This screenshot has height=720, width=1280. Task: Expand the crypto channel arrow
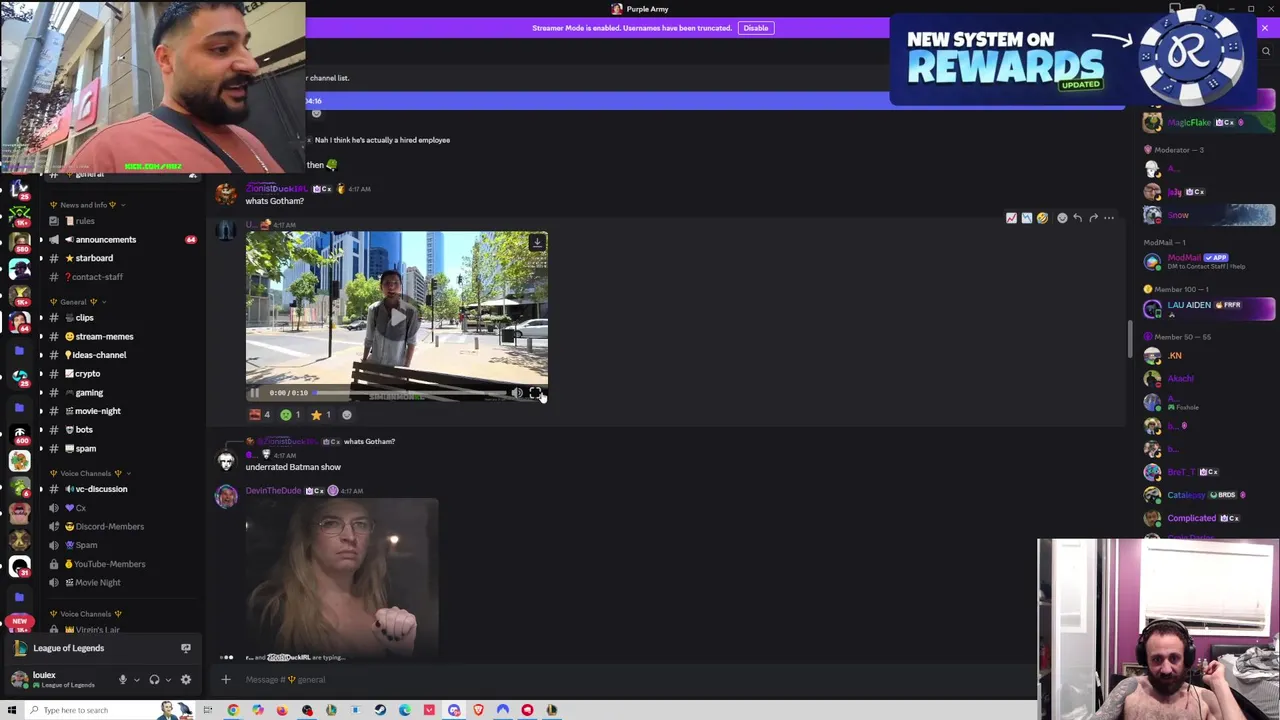[x=41, y=374]
